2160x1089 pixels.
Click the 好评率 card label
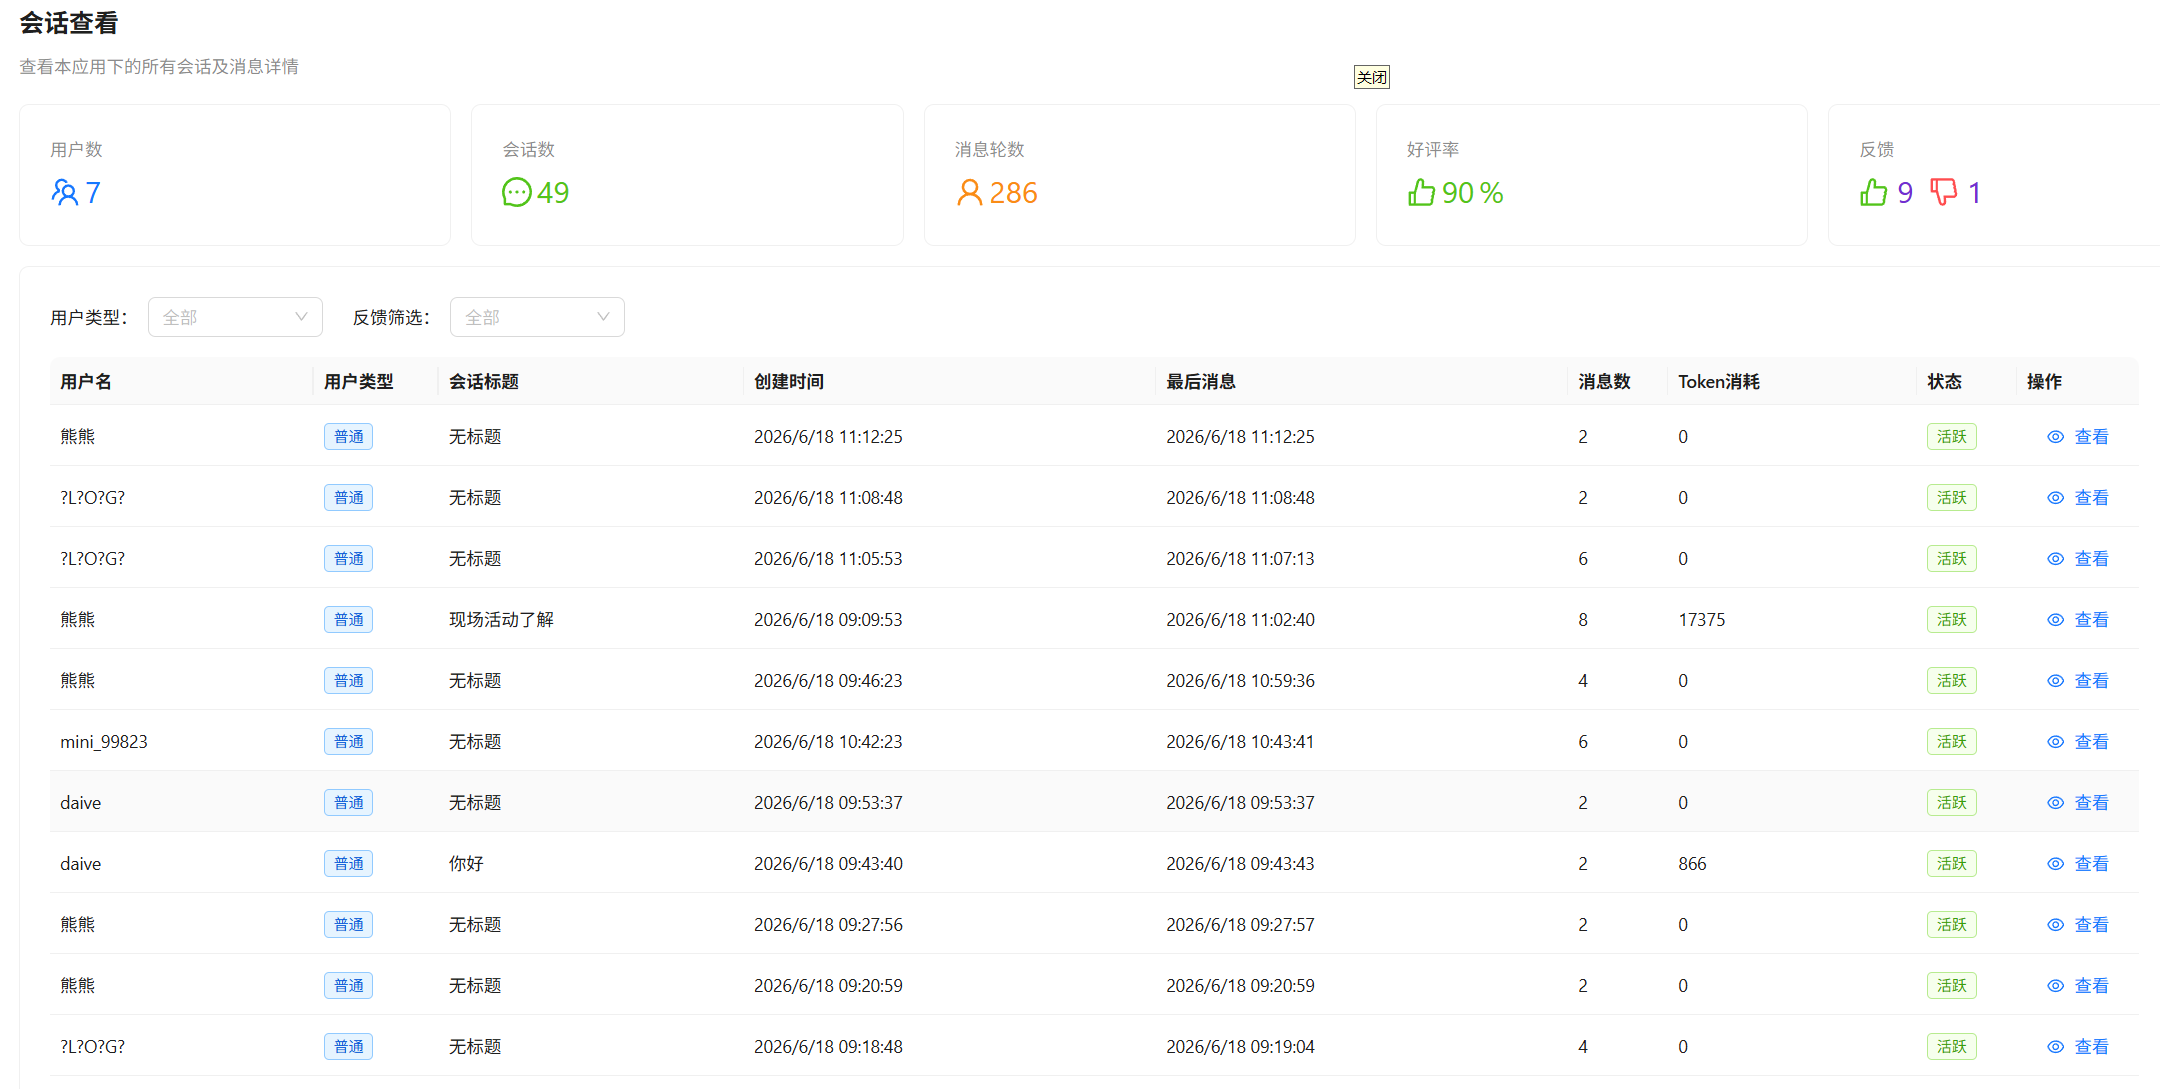click(1433, 149)
